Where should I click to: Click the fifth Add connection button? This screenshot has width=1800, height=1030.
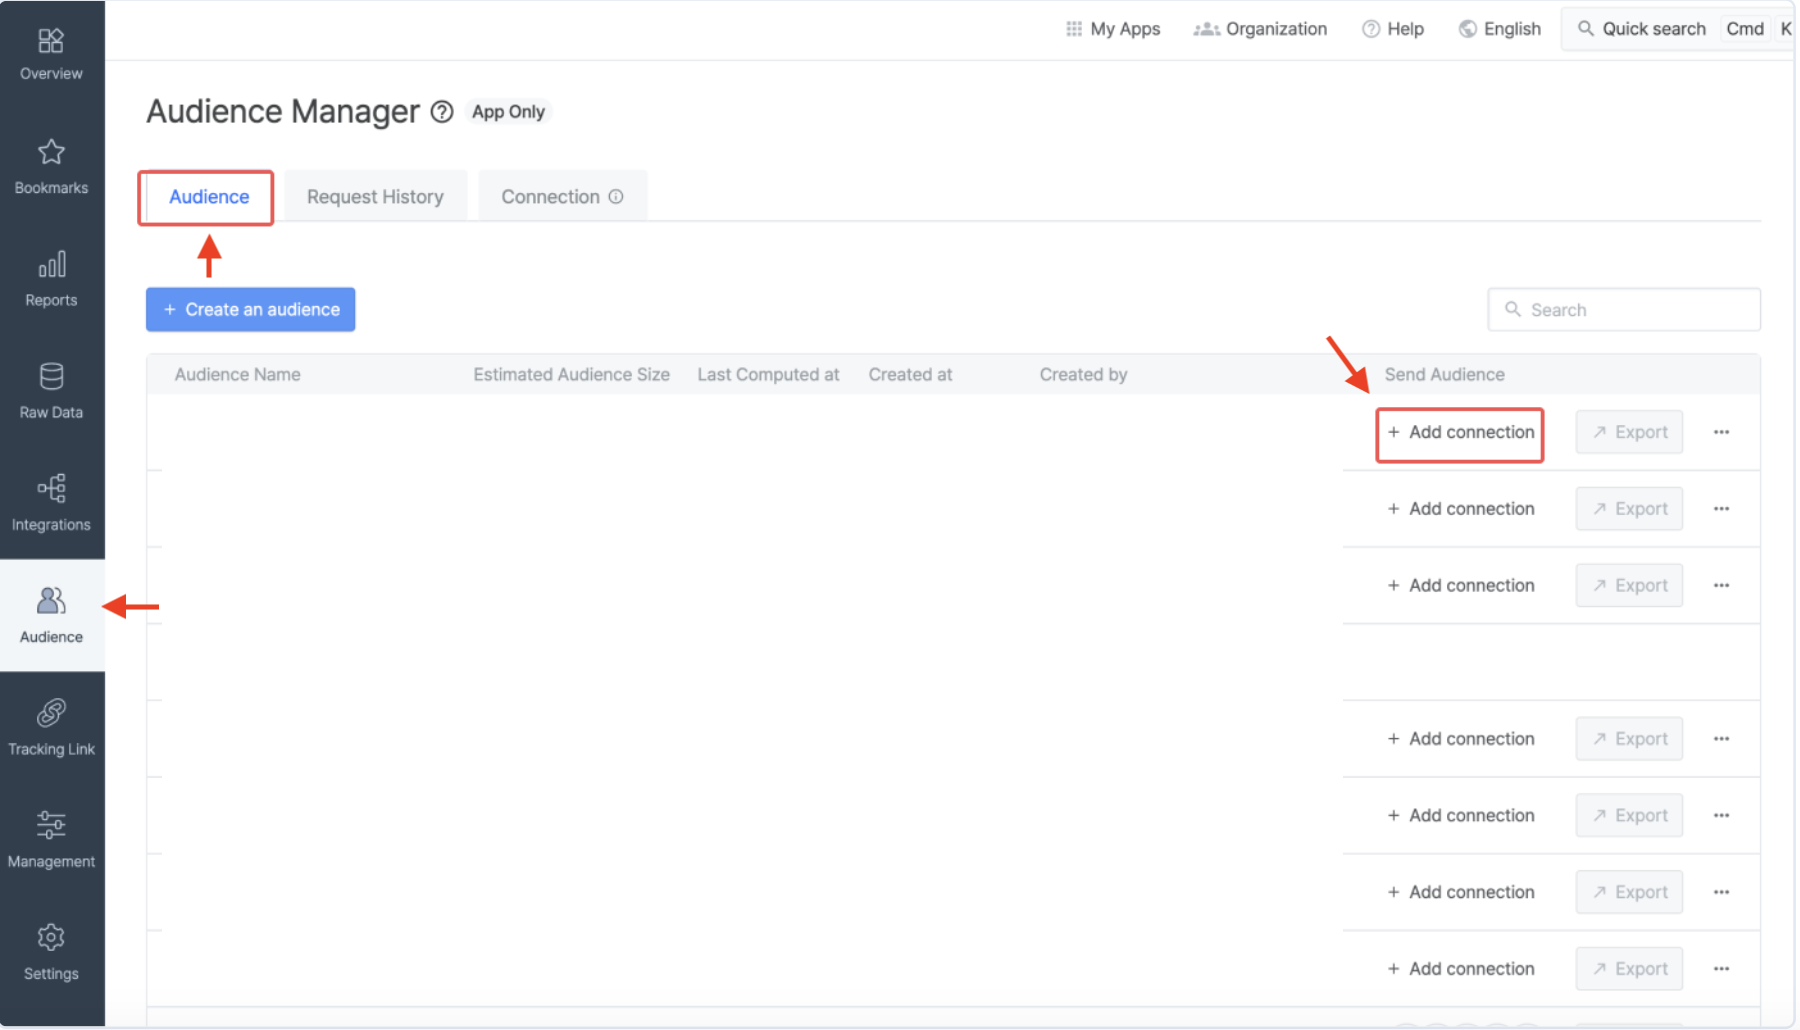pyautogui.click(x=1461, y=816)
